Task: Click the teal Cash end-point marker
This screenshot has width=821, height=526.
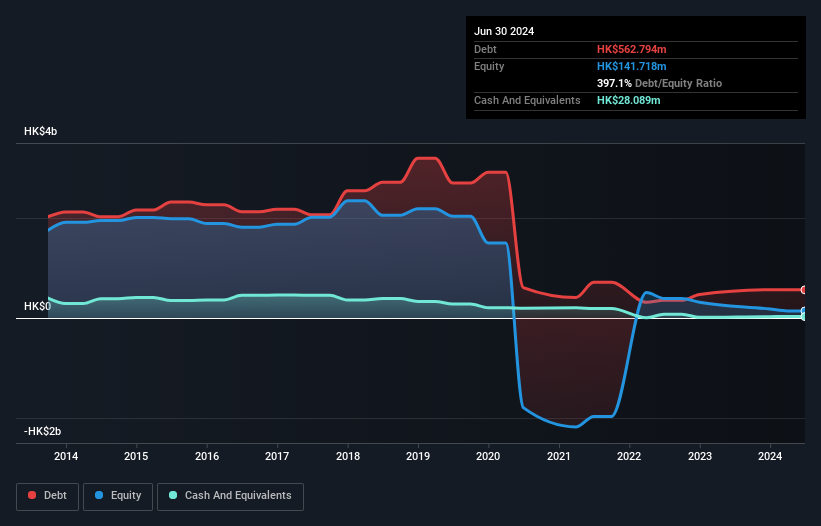Action: 804,317
